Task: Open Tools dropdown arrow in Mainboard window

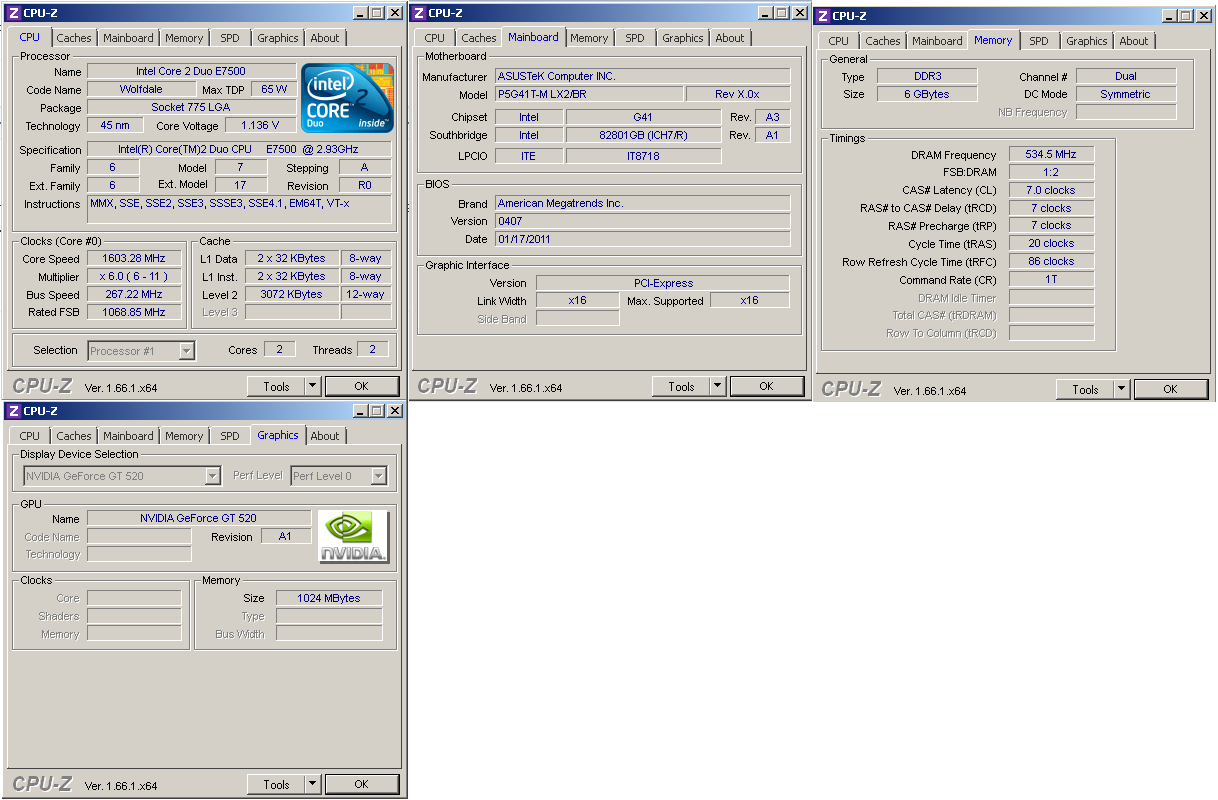Action: click(x=717, y=386)
